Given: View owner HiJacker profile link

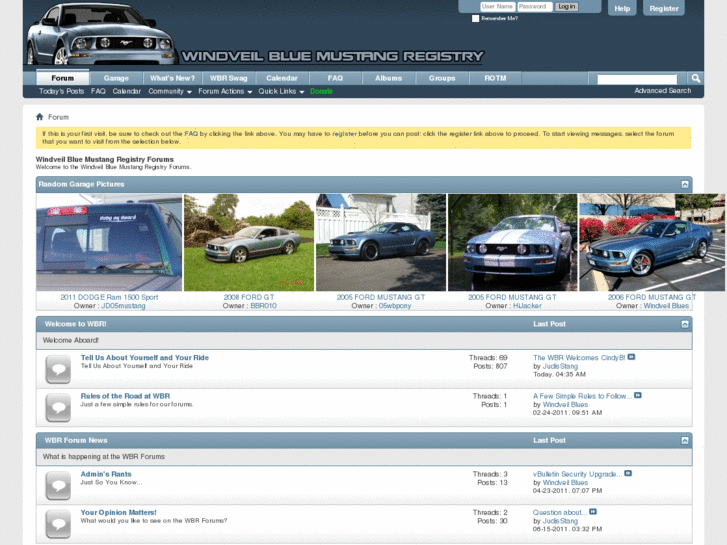Looking at the screenshot, I should tap(527, 306).
